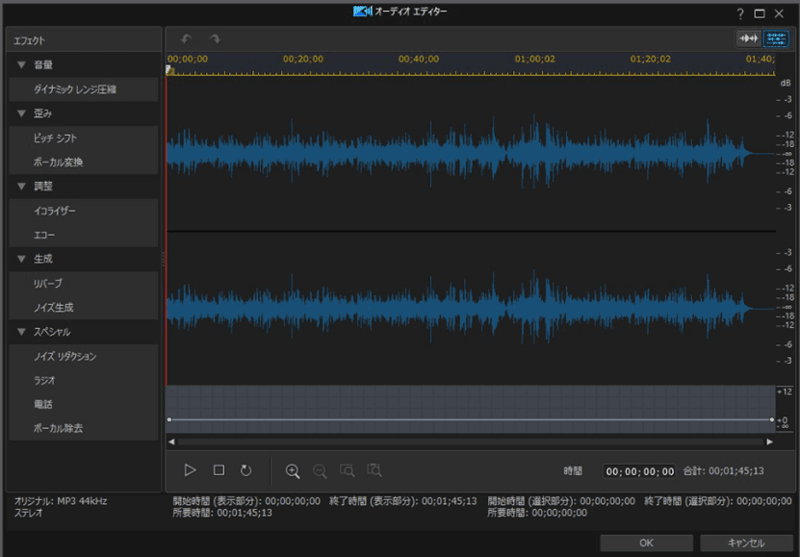Click the horizontal scrollbar right arrow

click(769, 441)
